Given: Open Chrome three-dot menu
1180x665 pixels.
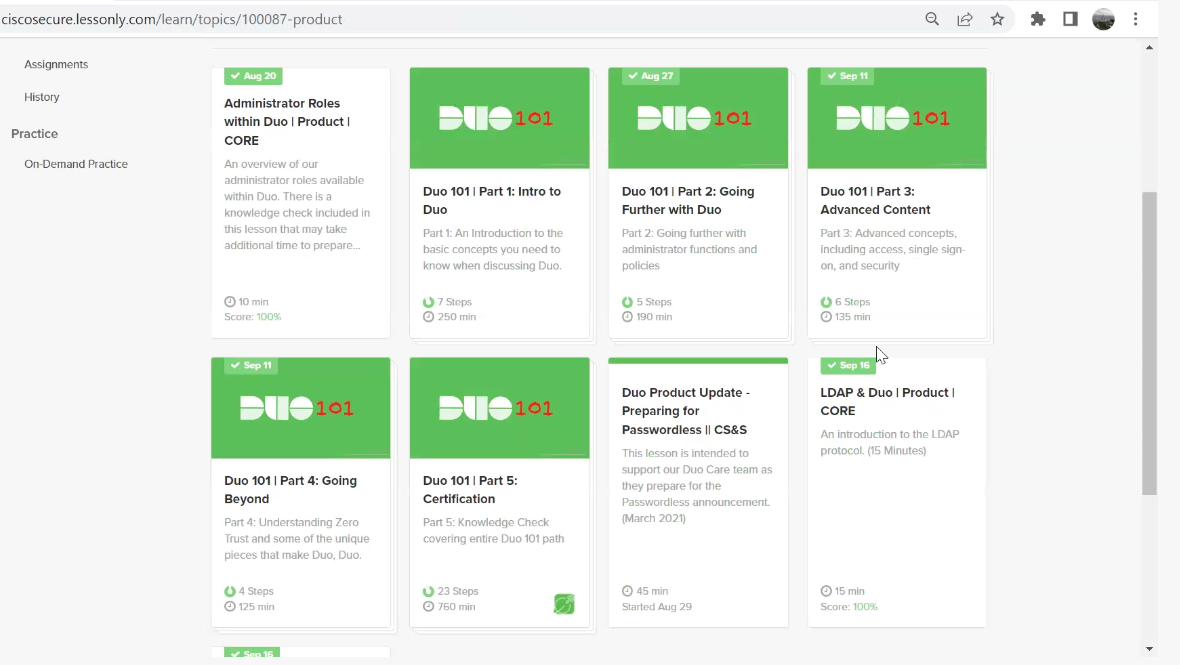Looking at the screenshot, I should click(x=1136, y=19).
